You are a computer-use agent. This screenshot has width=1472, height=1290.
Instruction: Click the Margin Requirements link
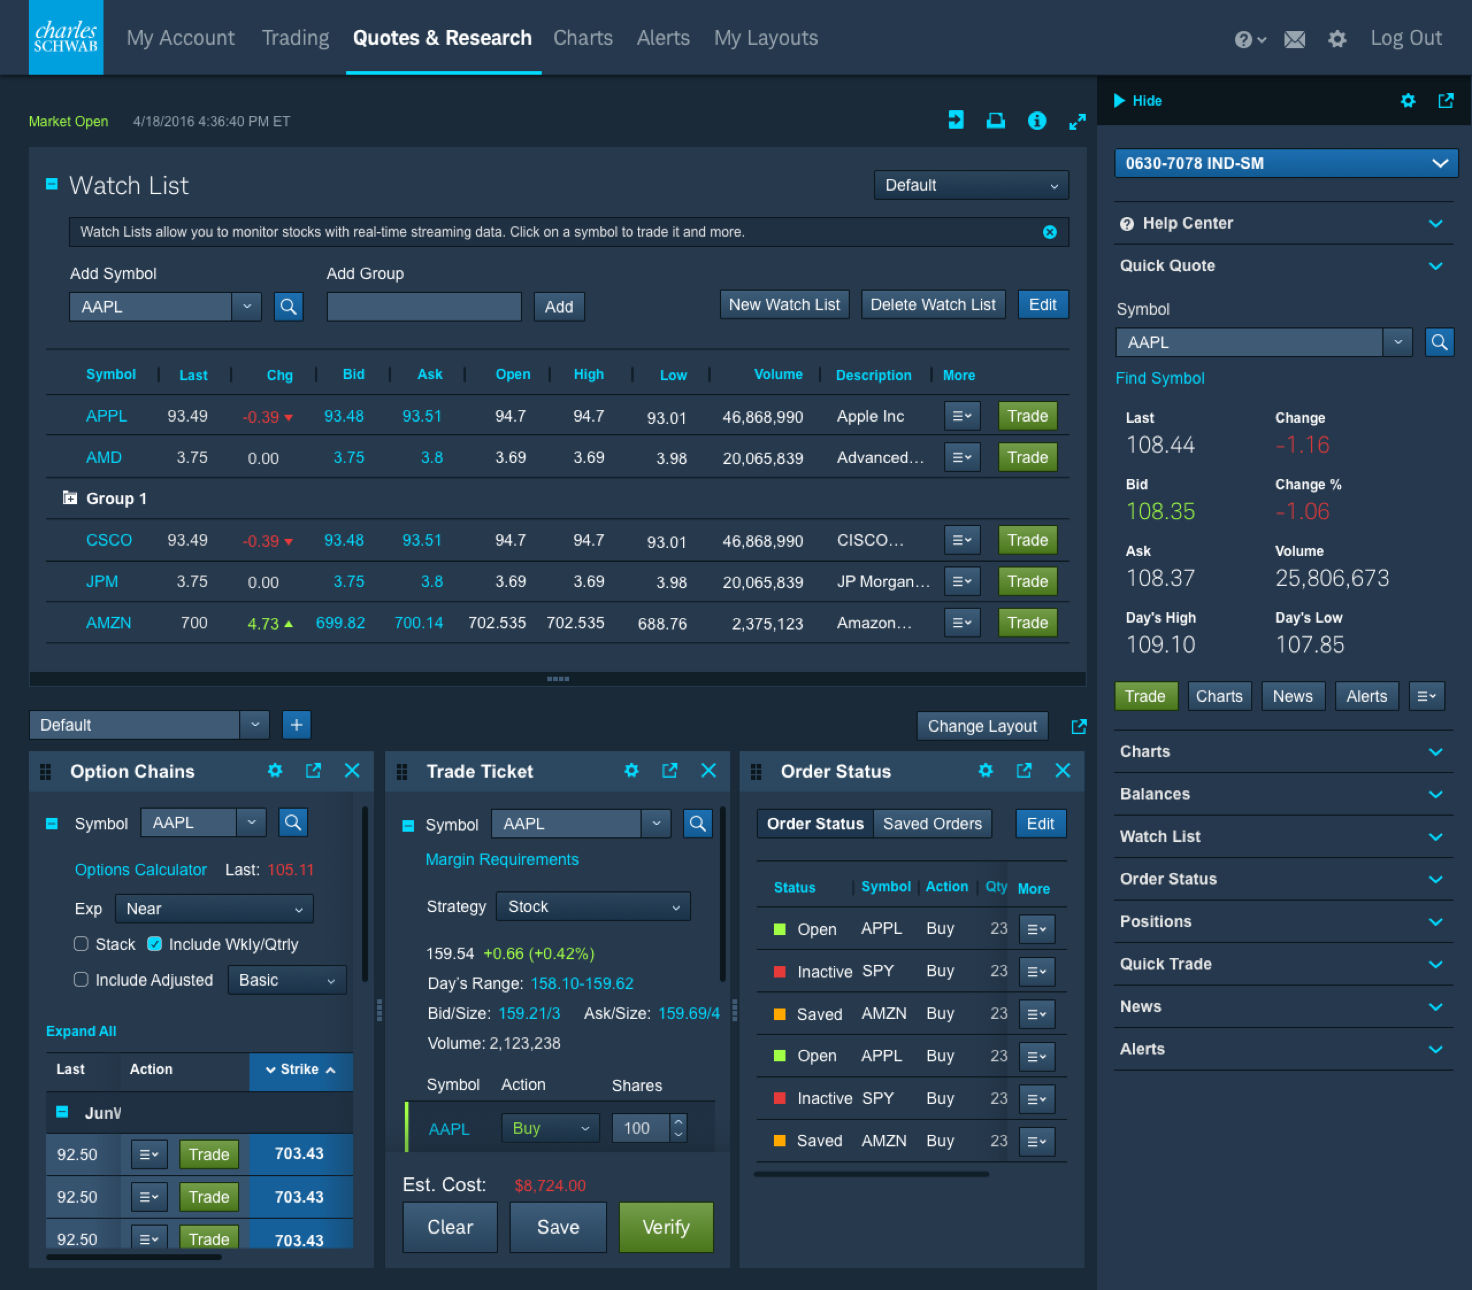coord(502,860)
